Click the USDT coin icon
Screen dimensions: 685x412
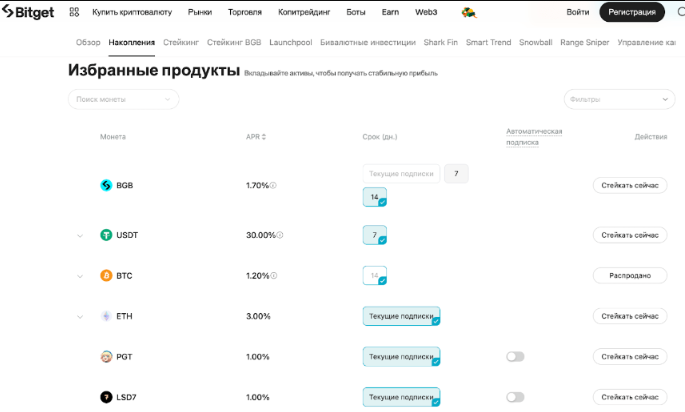[106, 235]
